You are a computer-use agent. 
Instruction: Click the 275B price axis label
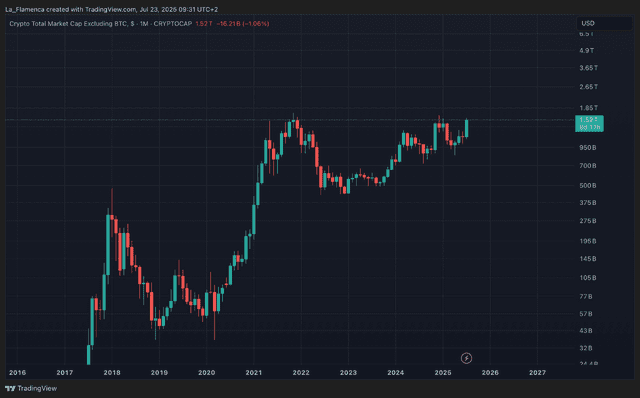pos(588,221)
